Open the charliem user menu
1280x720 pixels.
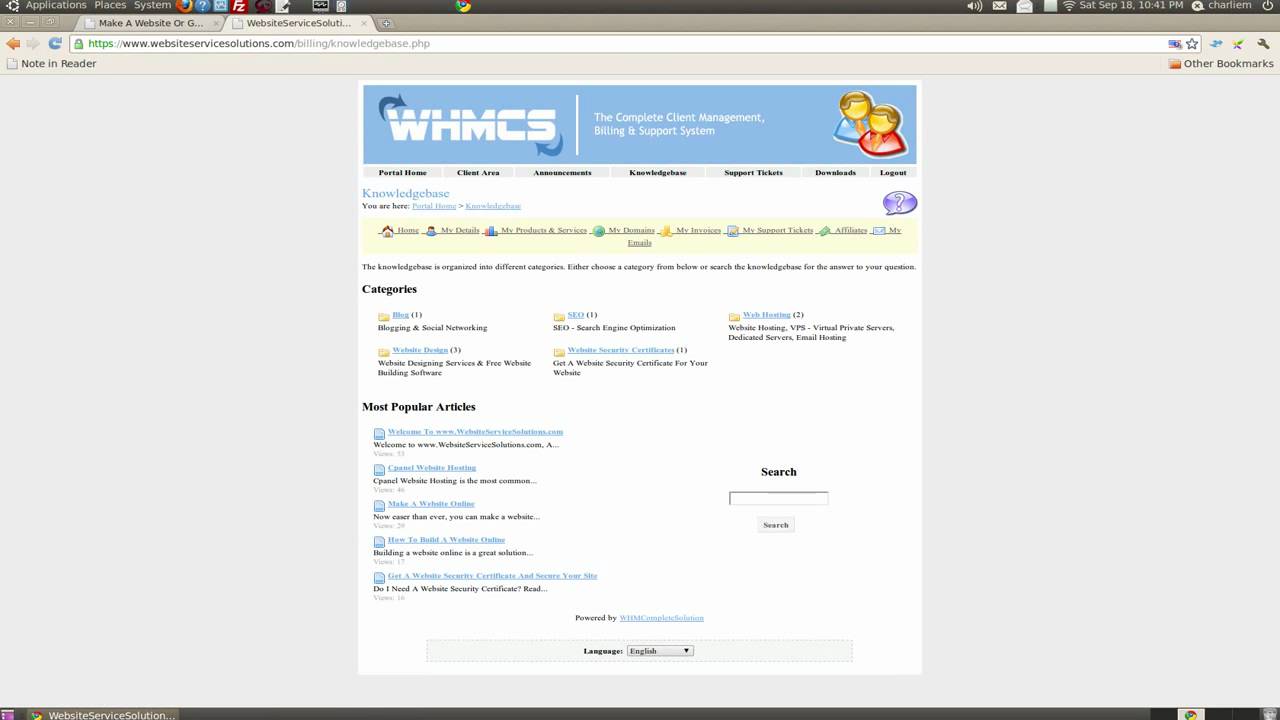[1221, 6]
